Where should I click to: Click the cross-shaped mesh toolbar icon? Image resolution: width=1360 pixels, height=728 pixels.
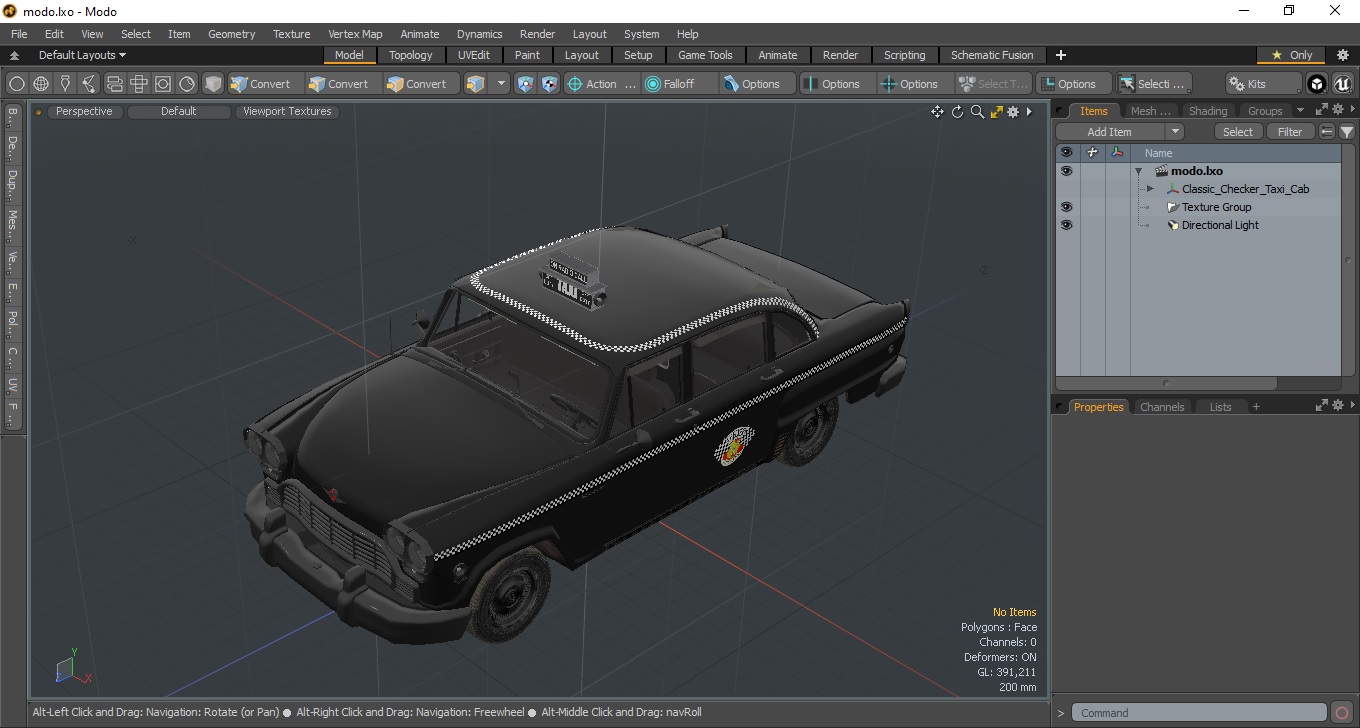tap(139, 84)
